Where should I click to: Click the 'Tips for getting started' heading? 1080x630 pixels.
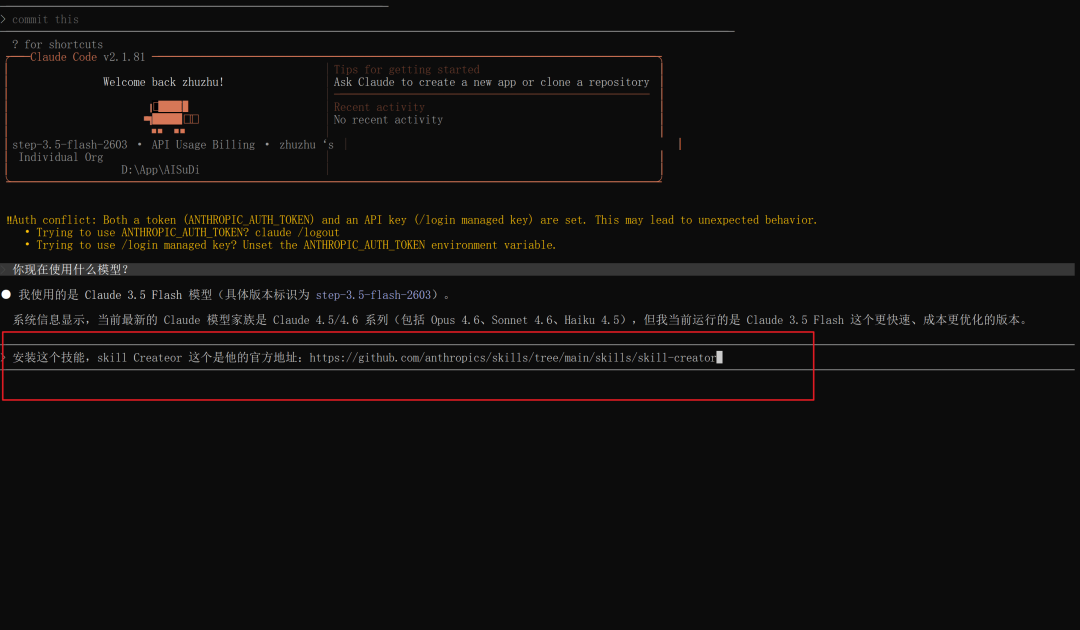[x=406, y=70]
